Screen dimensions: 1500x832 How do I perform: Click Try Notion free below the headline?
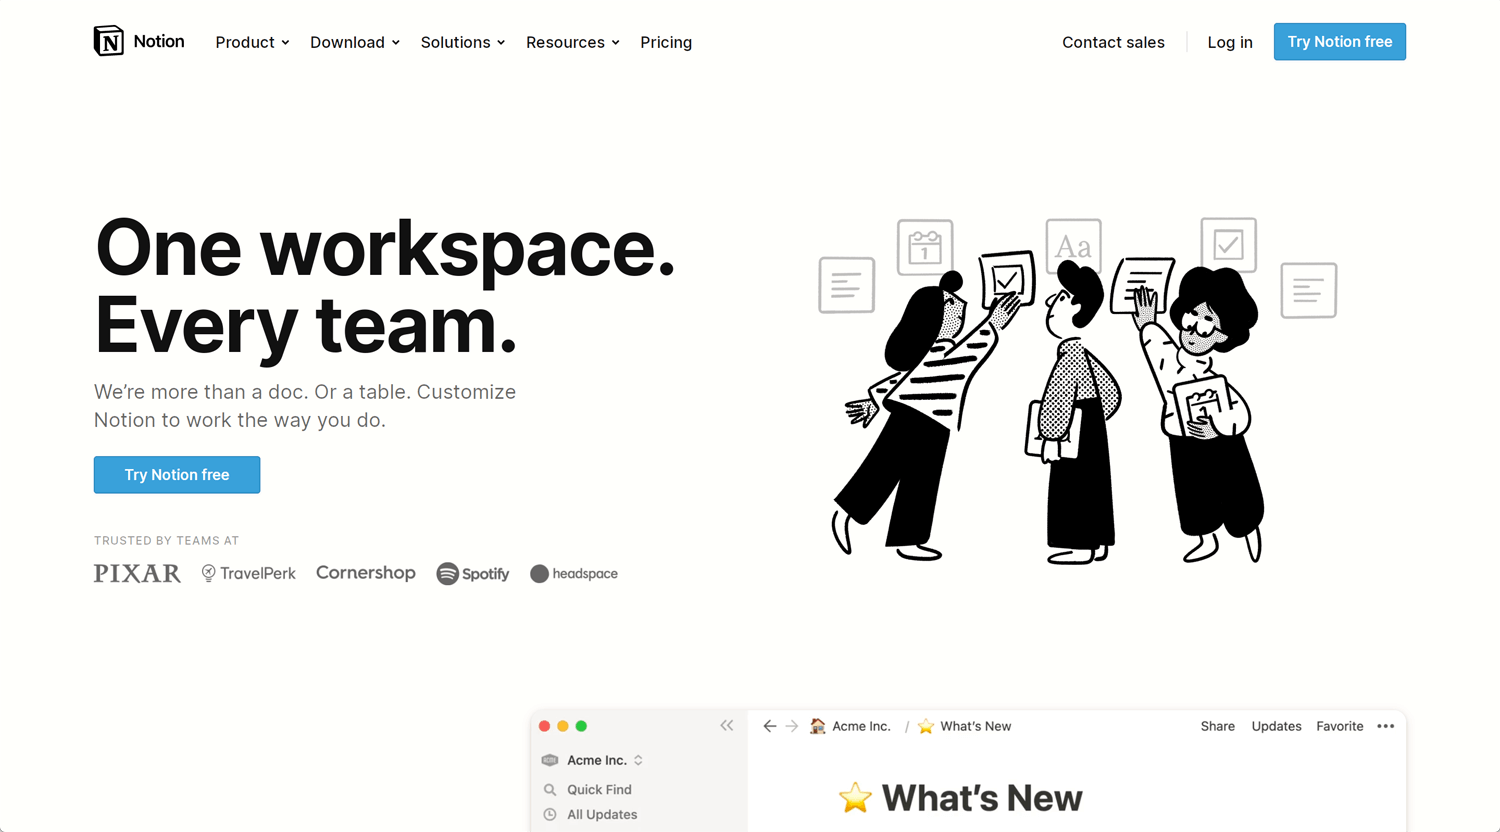[177, 475]
